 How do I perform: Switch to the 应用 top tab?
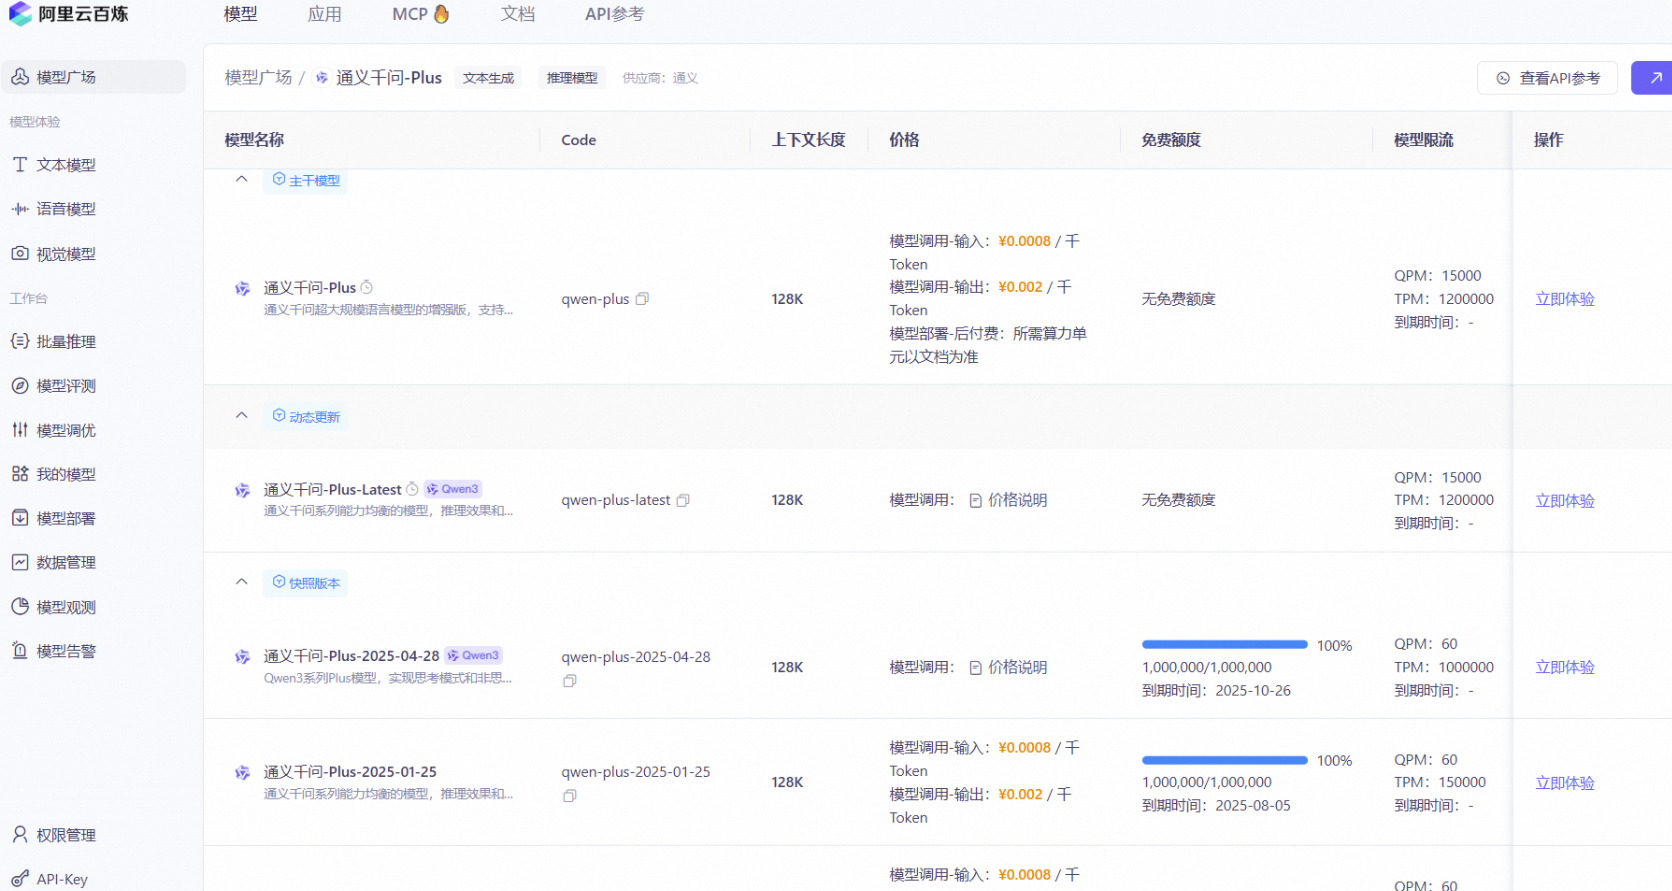pyautogui.click(x=325, y=14)
